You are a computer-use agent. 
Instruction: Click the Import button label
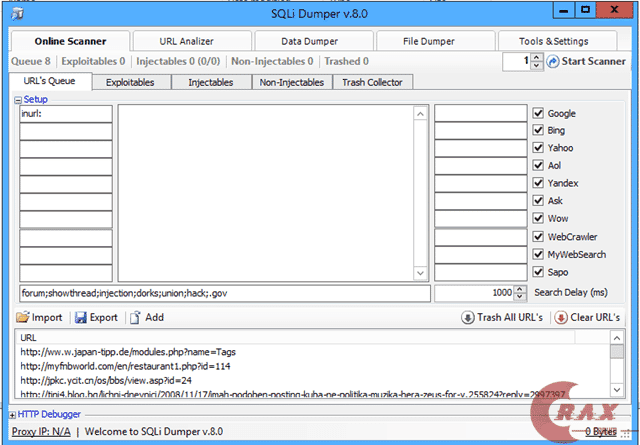47,317
